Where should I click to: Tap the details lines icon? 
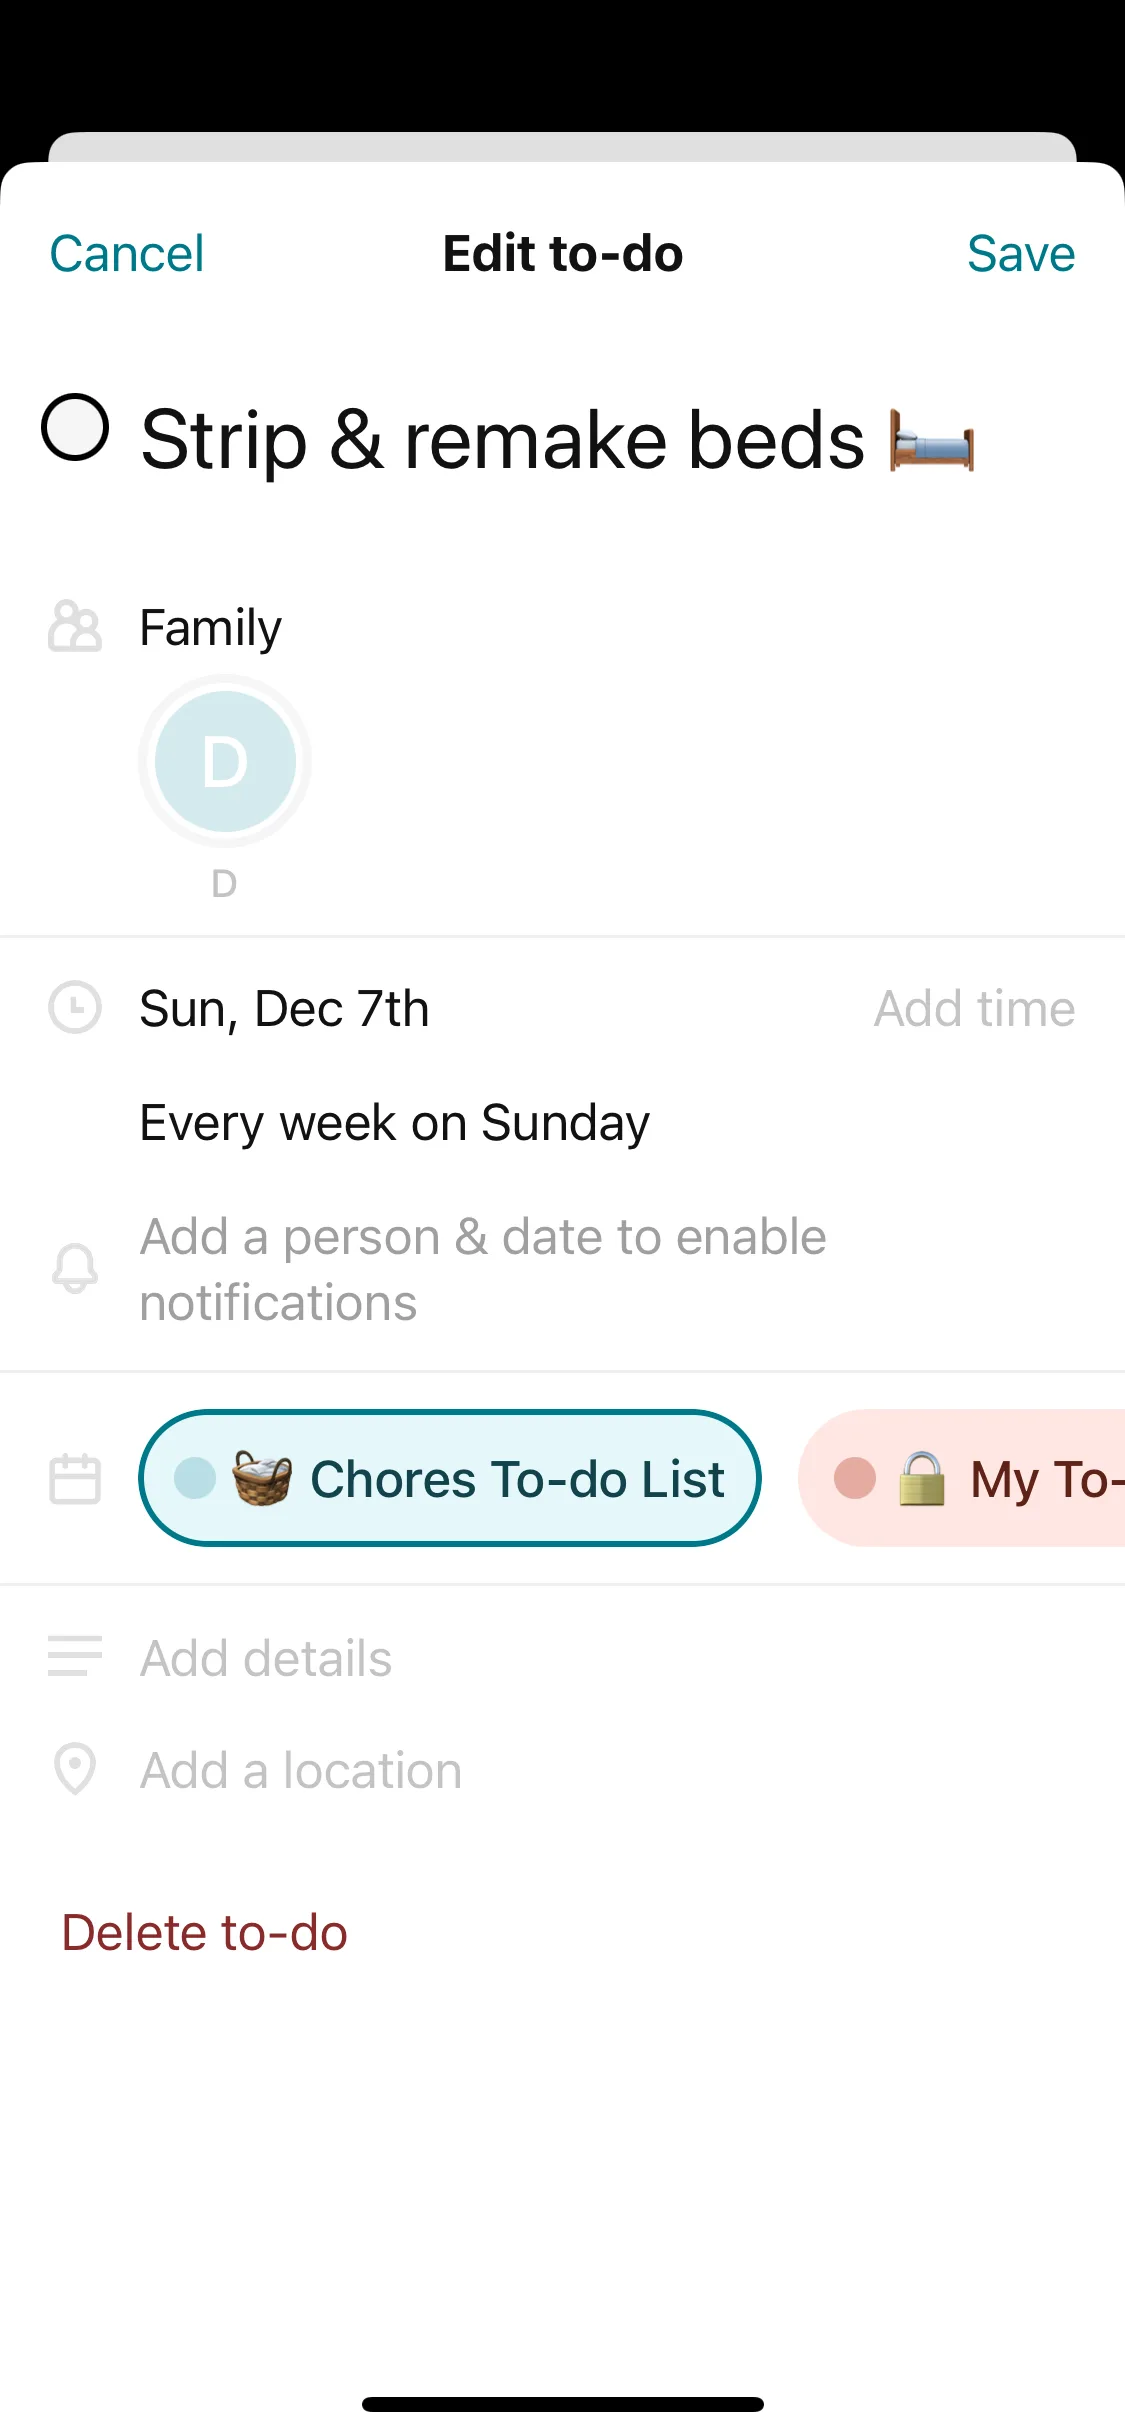coord(75,1656)
